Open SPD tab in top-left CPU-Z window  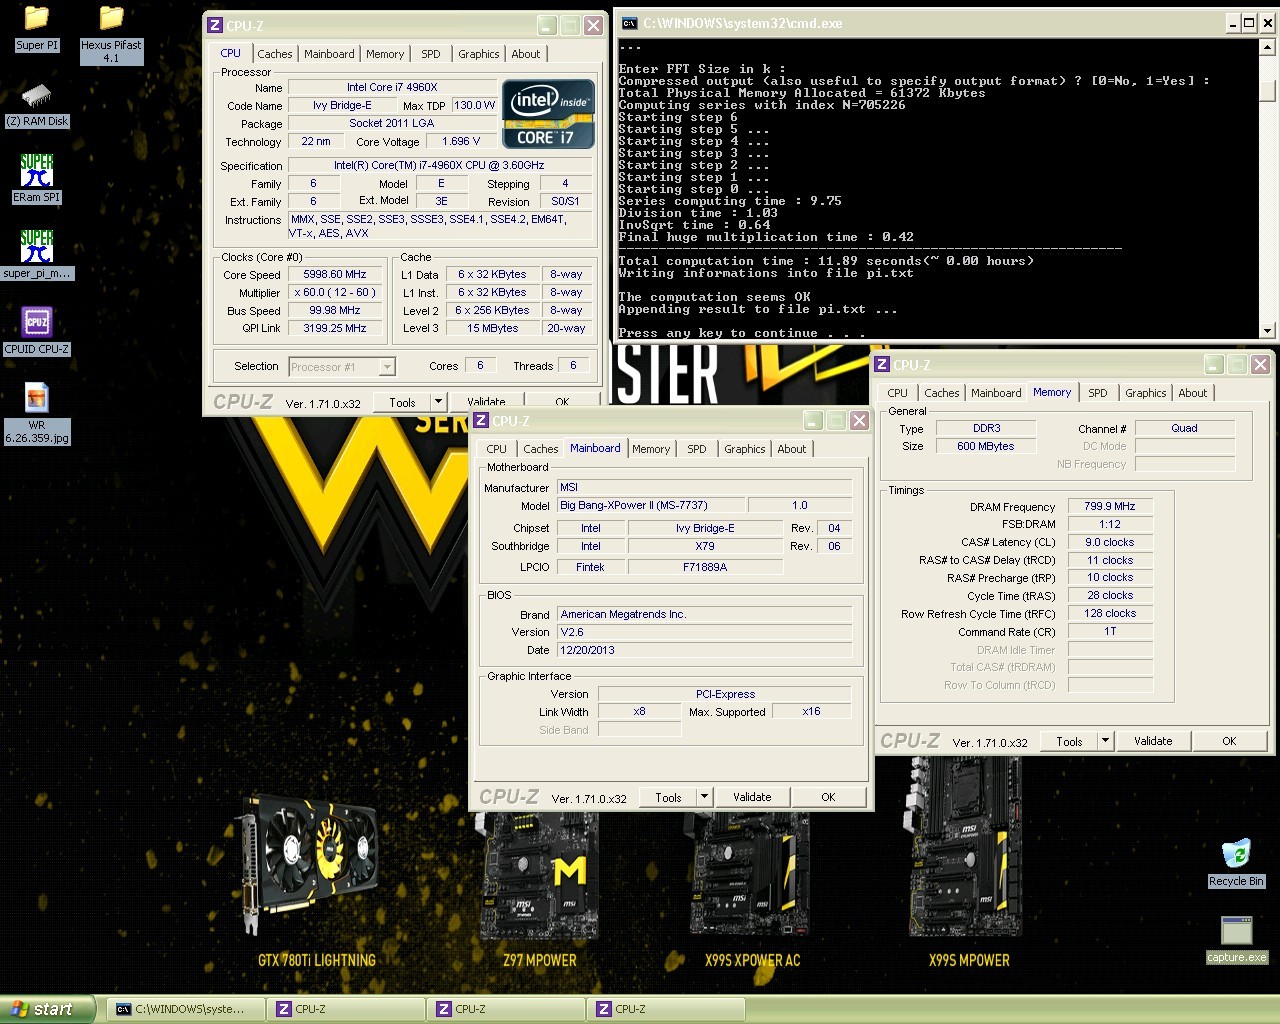(x=431, y=54)
